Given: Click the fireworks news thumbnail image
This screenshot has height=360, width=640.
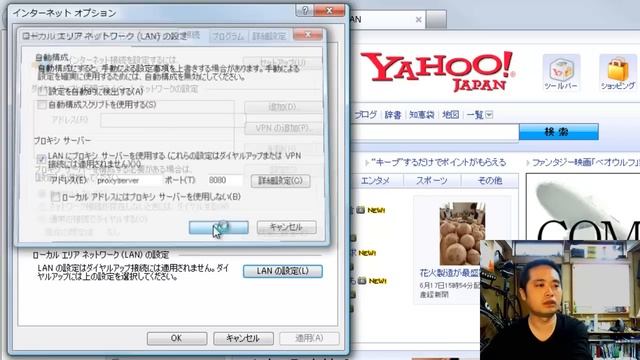Looking at the screenshot, I should tap(462, 233).
